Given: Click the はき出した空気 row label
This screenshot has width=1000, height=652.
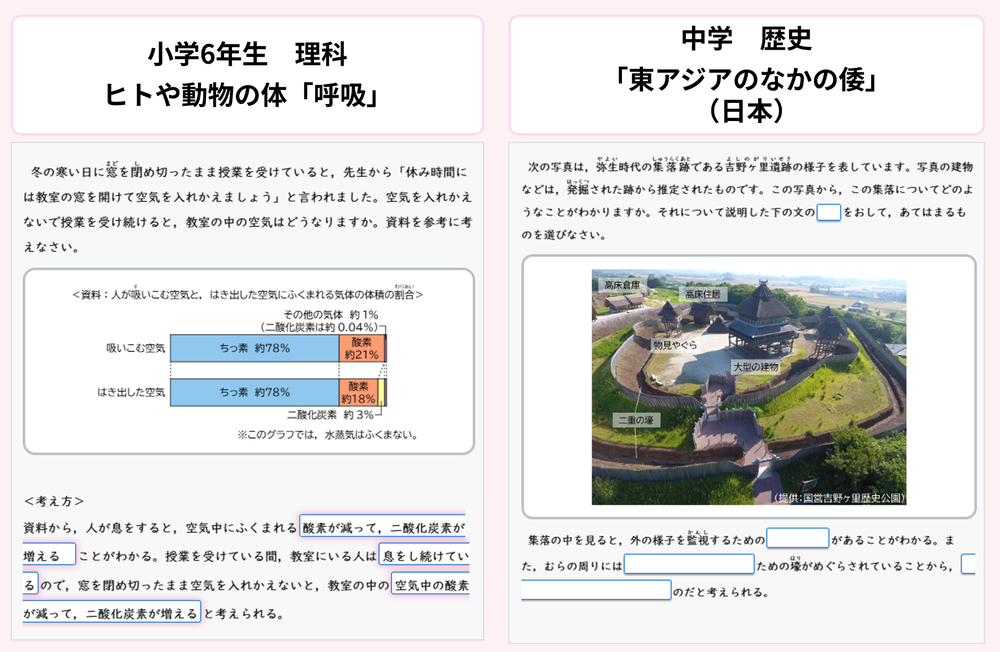Looking at the screenshot, I should [x=131, y=392].
